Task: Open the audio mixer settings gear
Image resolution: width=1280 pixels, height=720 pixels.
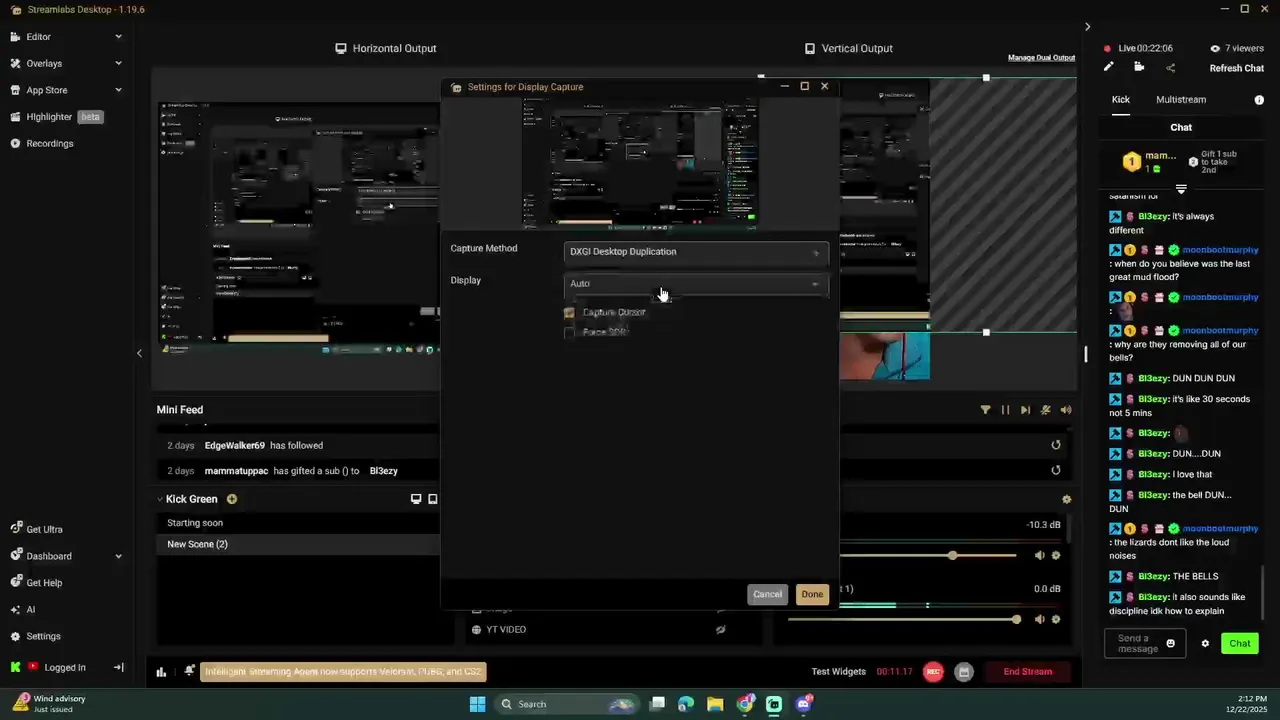Action: point(1066,499)
